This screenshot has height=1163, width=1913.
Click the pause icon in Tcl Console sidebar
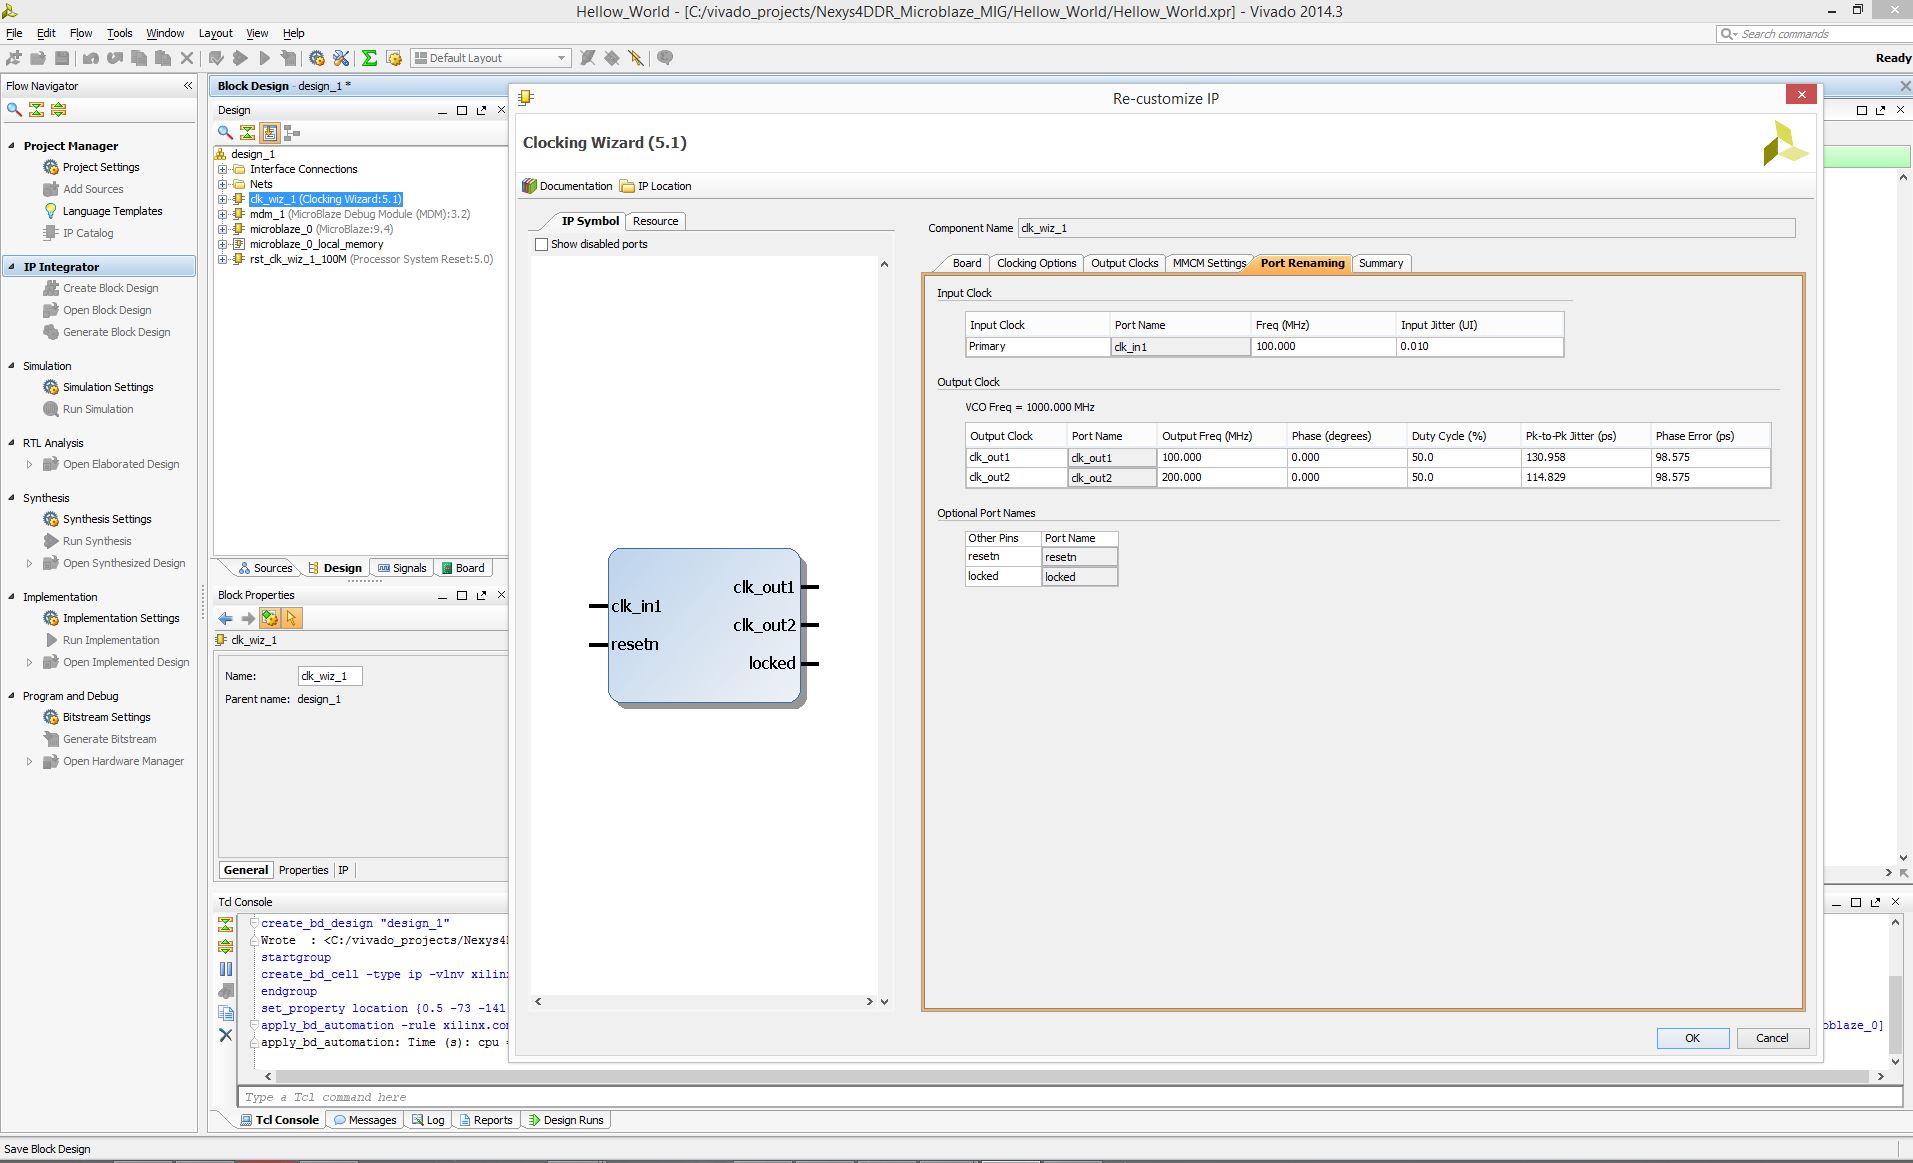tap(226, 968)
